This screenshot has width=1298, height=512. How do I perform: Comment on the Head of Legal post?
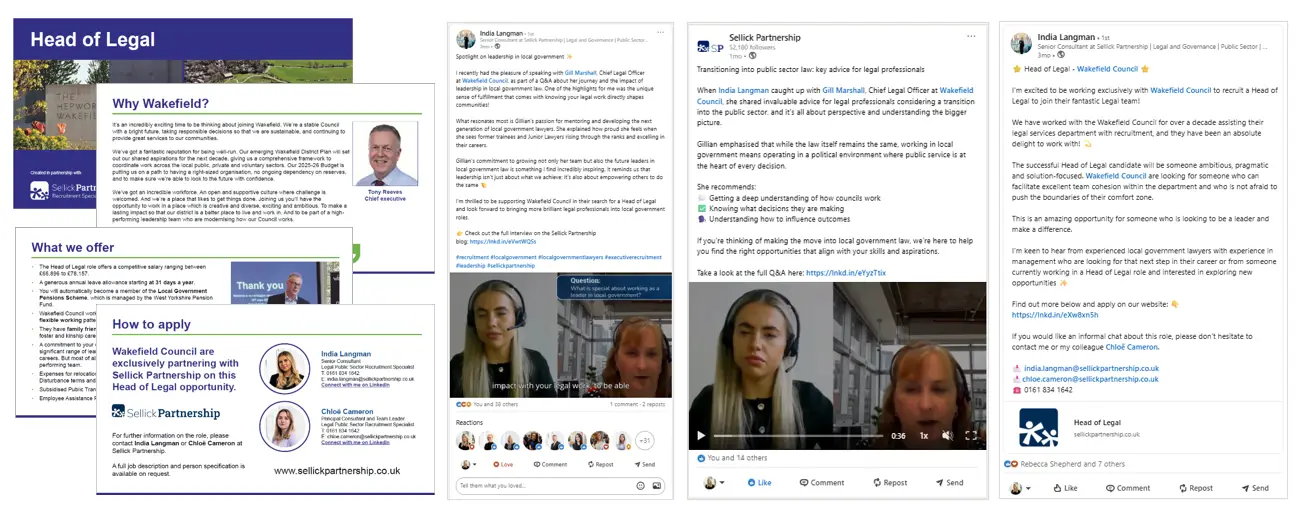tap(1126, 488)
